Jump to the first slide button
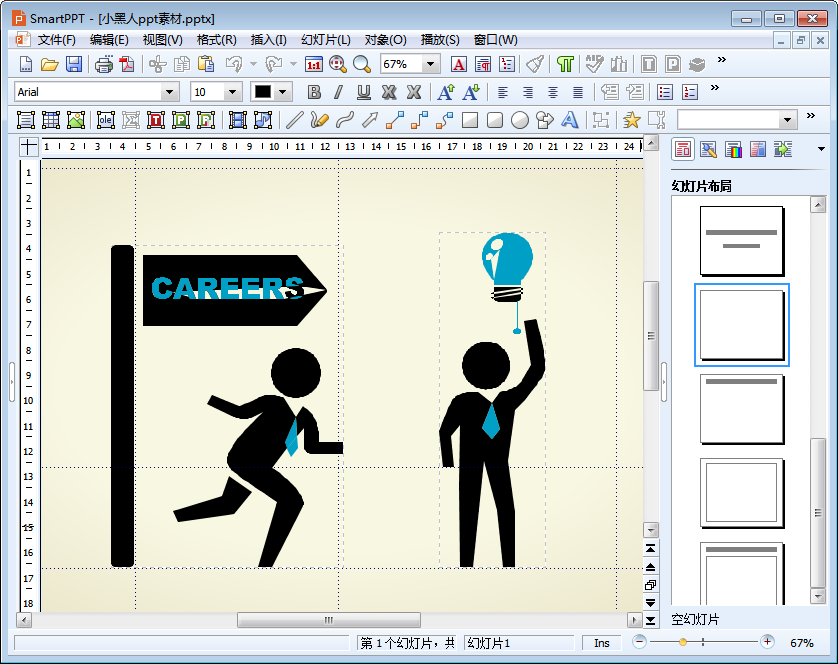Viewport: 838px width, 664px height. click(x=650, y=549)
